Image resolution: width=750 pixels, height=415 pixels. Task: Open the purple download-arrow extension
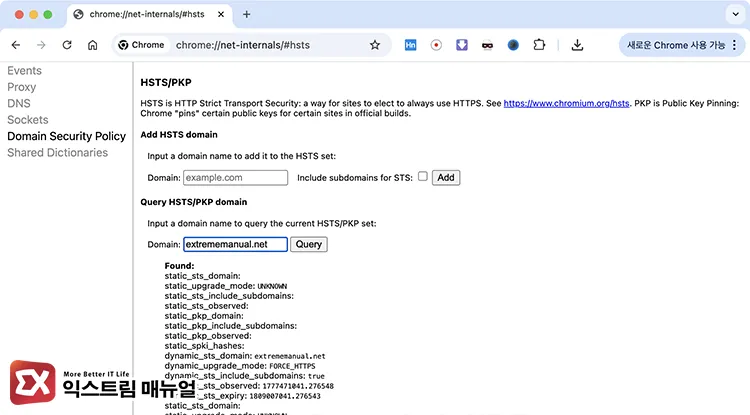(462, 45)
